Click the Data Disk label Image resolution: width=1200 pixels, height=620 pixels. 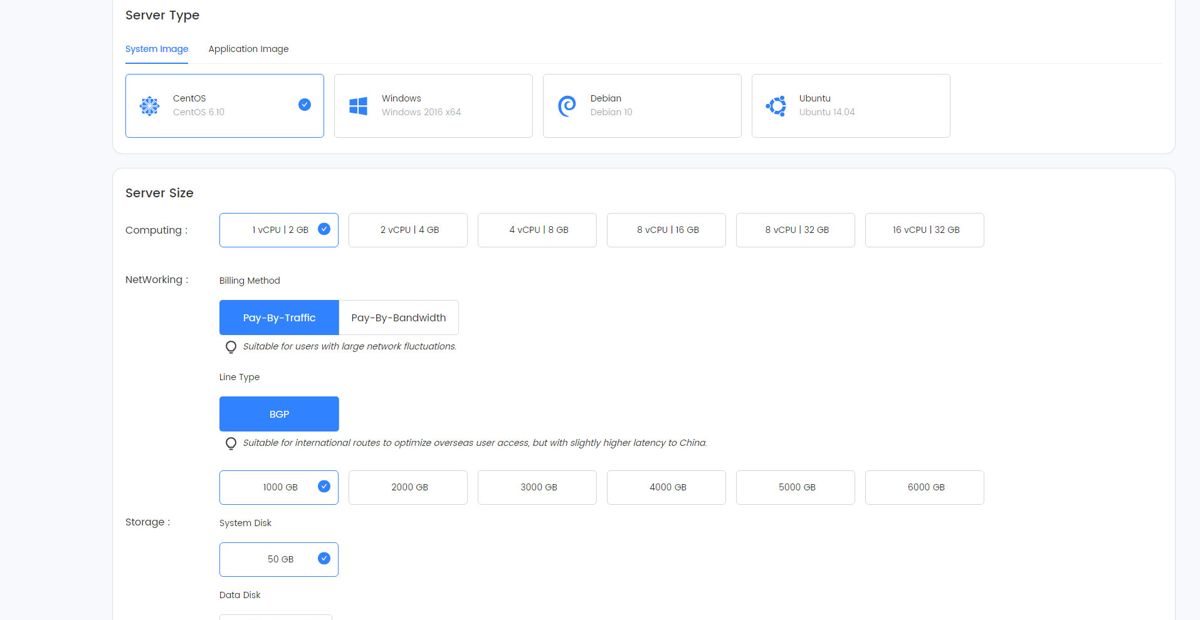(x=240, y=595)
